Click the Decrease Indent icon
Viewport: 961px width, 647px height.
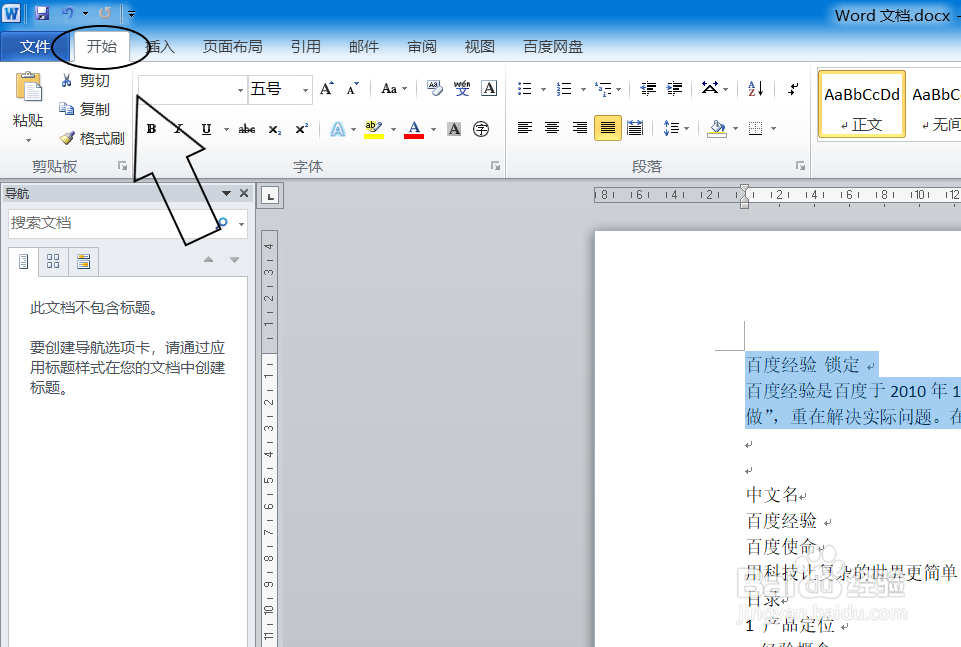[x=648, y=89]
